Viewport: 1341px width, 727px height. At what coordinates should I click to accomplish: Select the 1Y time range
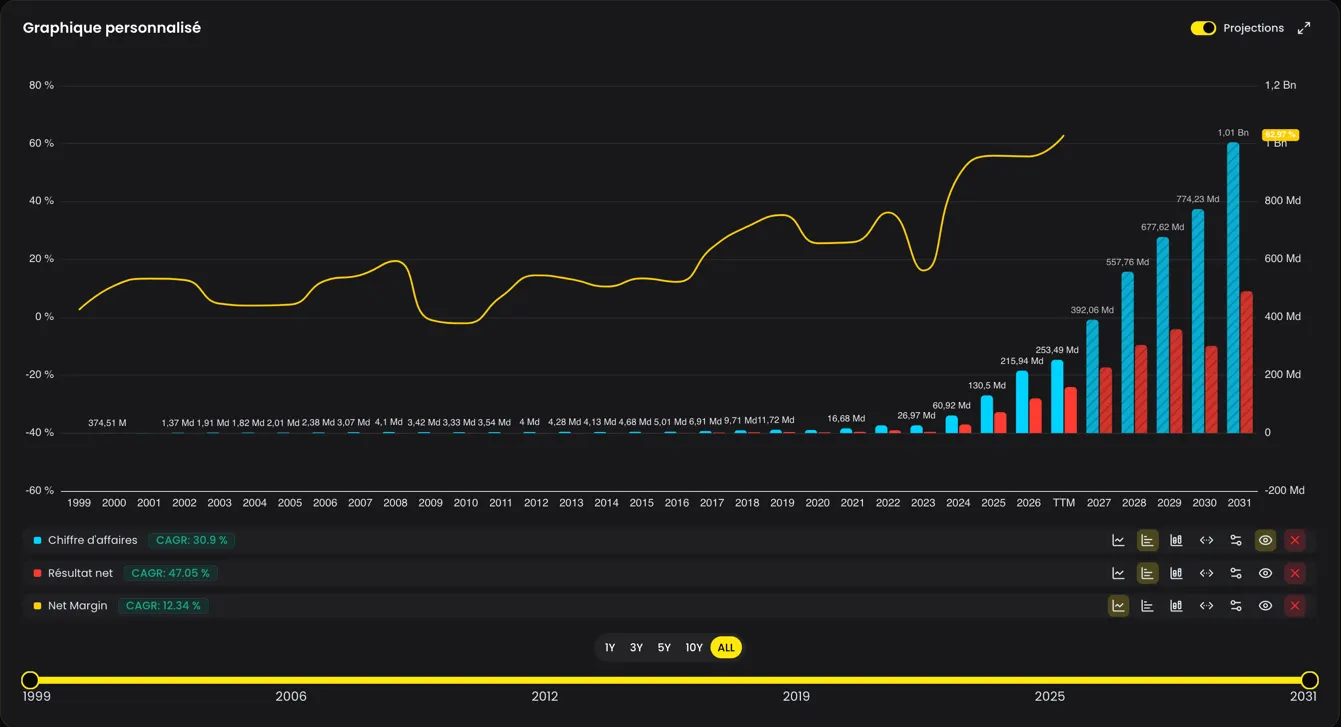click(610, 648)
